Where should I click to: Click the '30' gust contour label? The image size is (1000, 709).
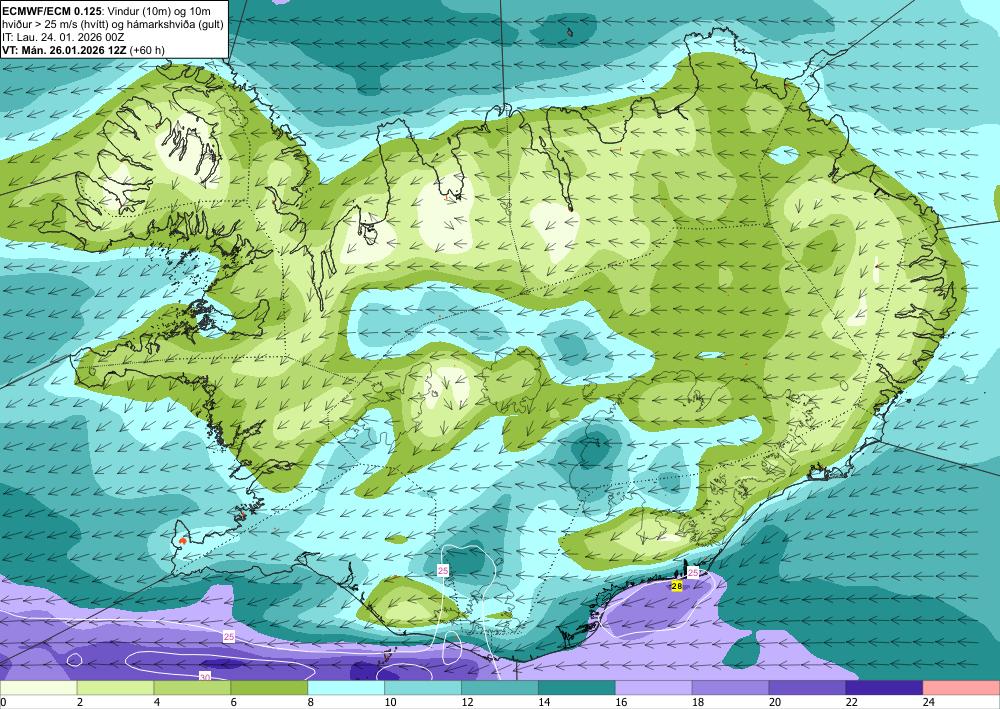[205, 676]
